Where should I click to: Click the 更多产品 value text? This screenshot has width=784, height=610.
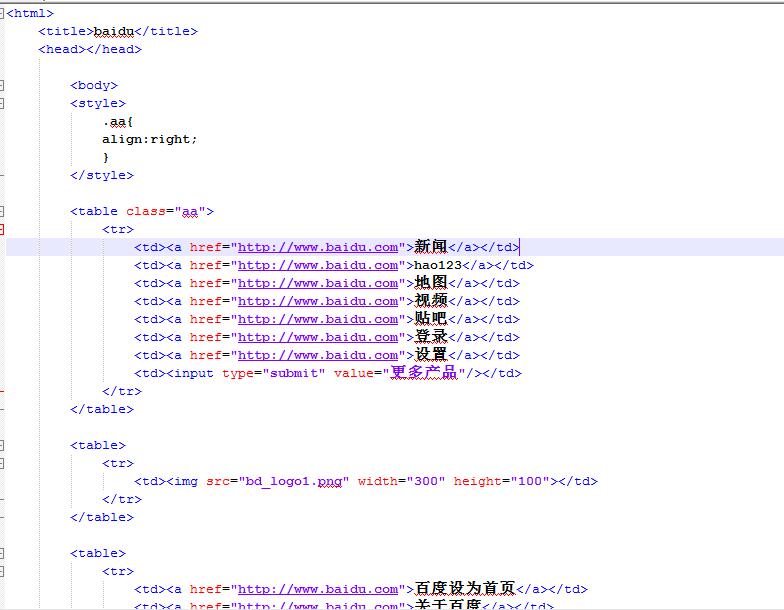[424, 372]
